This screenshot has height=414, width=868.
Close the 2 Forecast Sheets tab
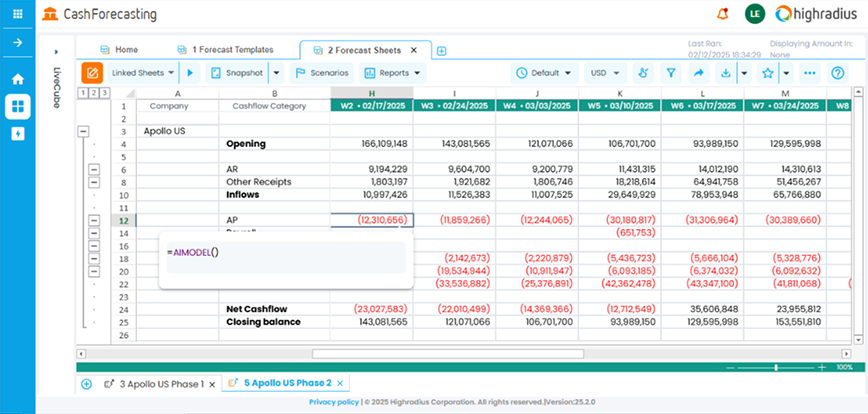click(414, 50)
